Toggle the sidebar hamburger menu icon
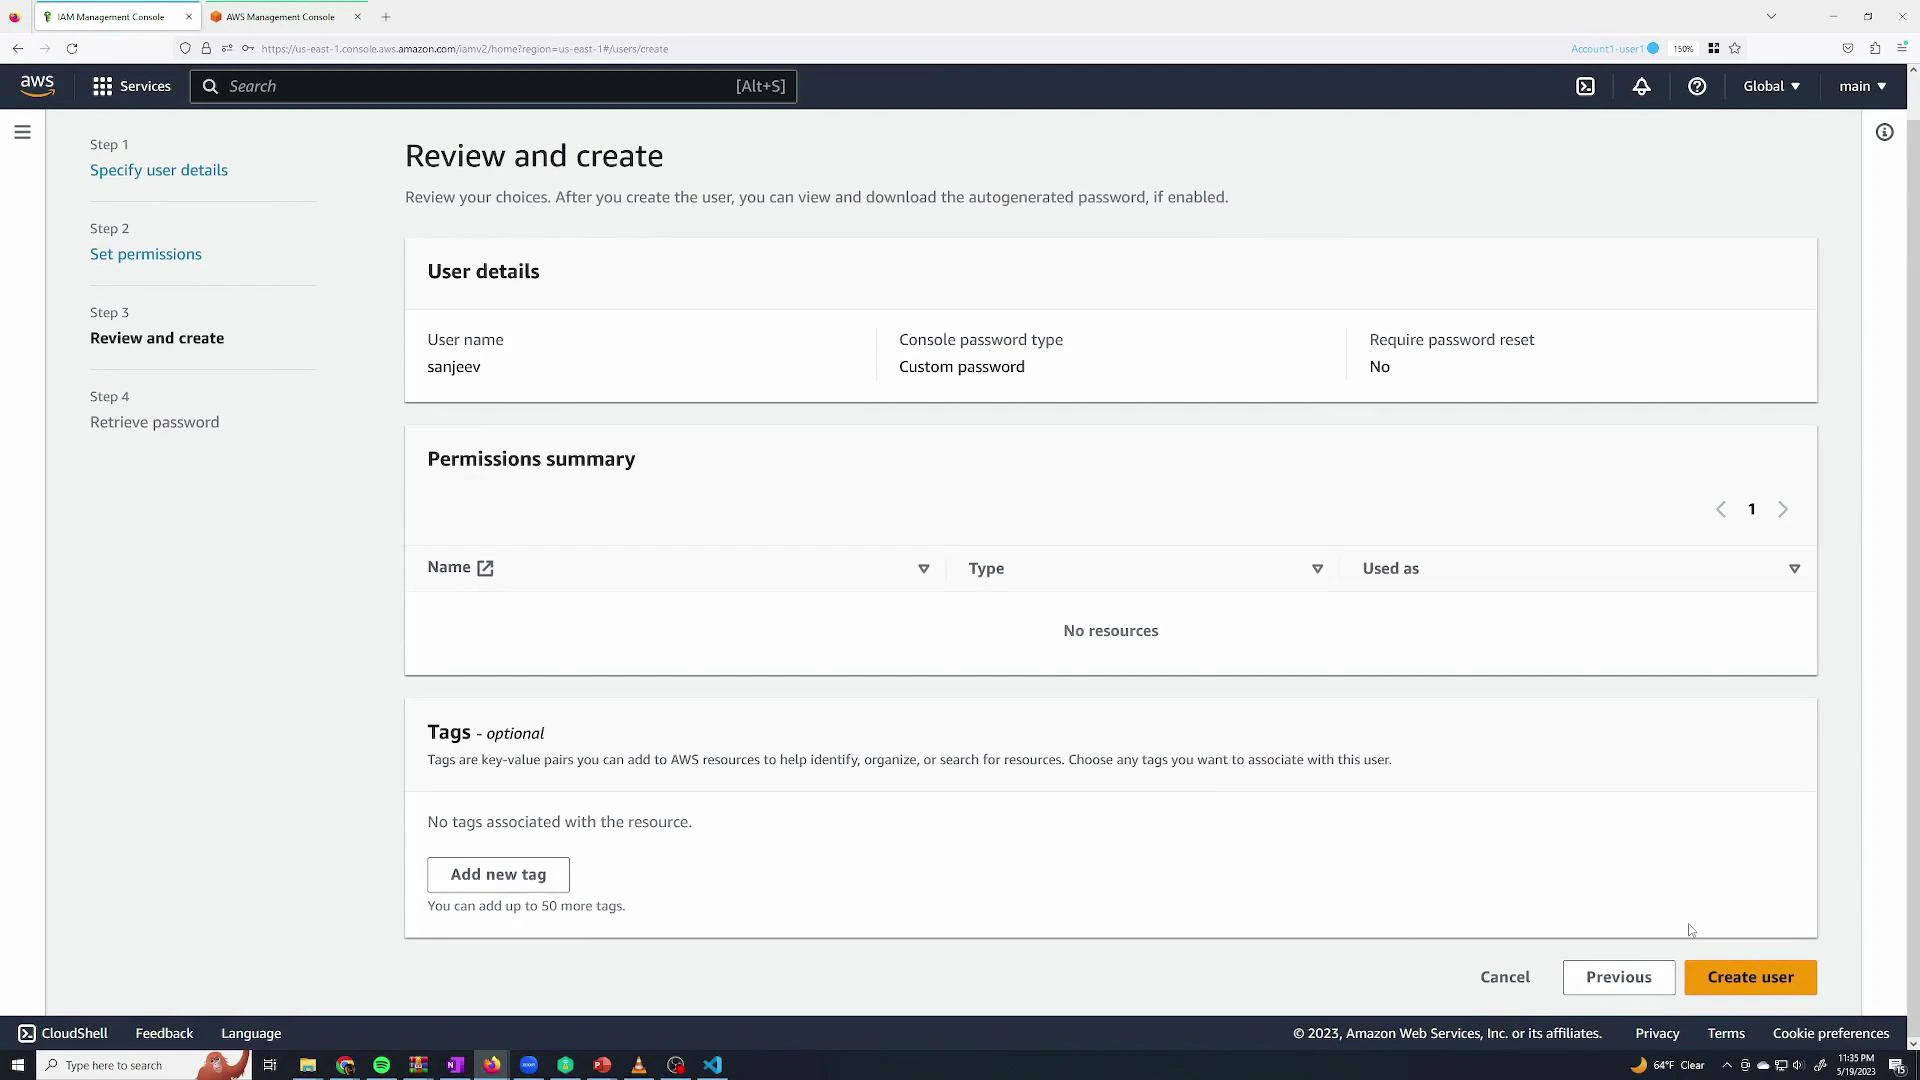Screen dimensions: 1920x1080 22,131
